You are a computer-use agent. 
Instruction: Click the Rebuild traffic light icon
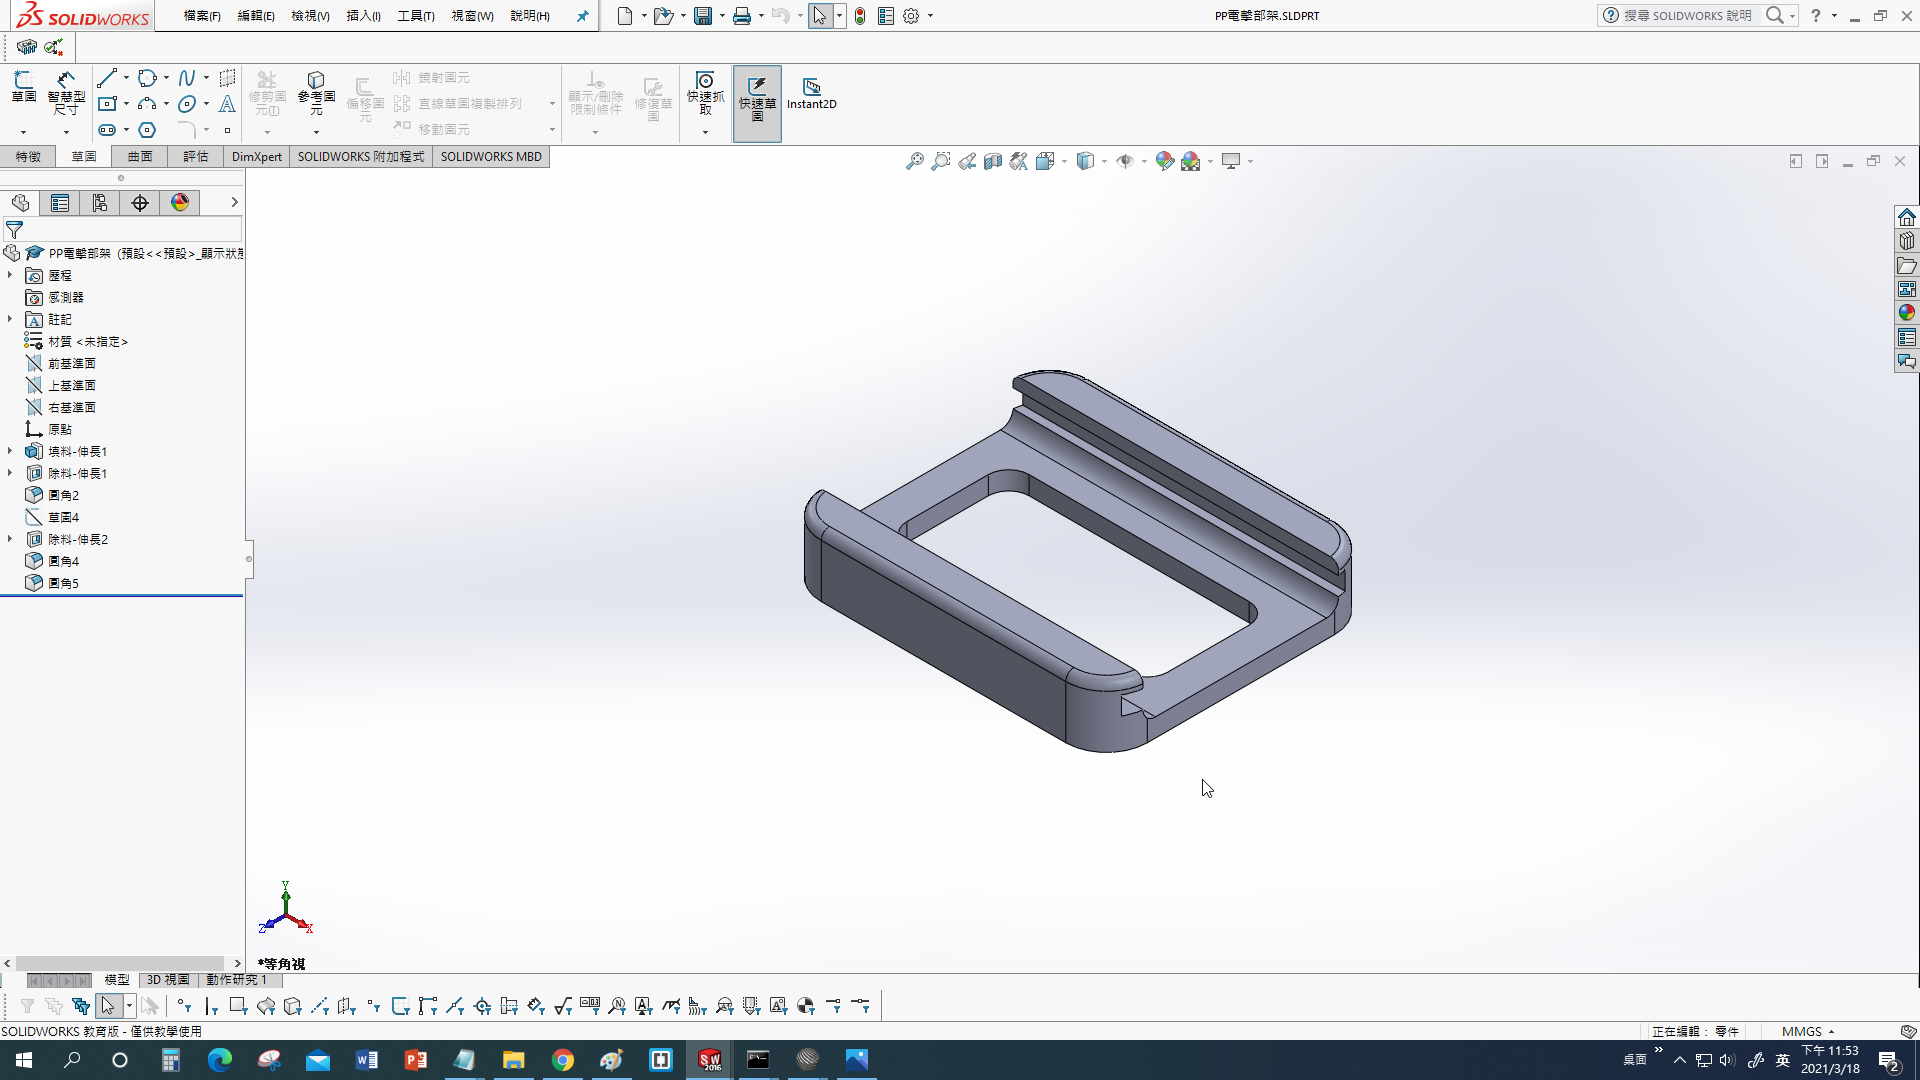860,16
